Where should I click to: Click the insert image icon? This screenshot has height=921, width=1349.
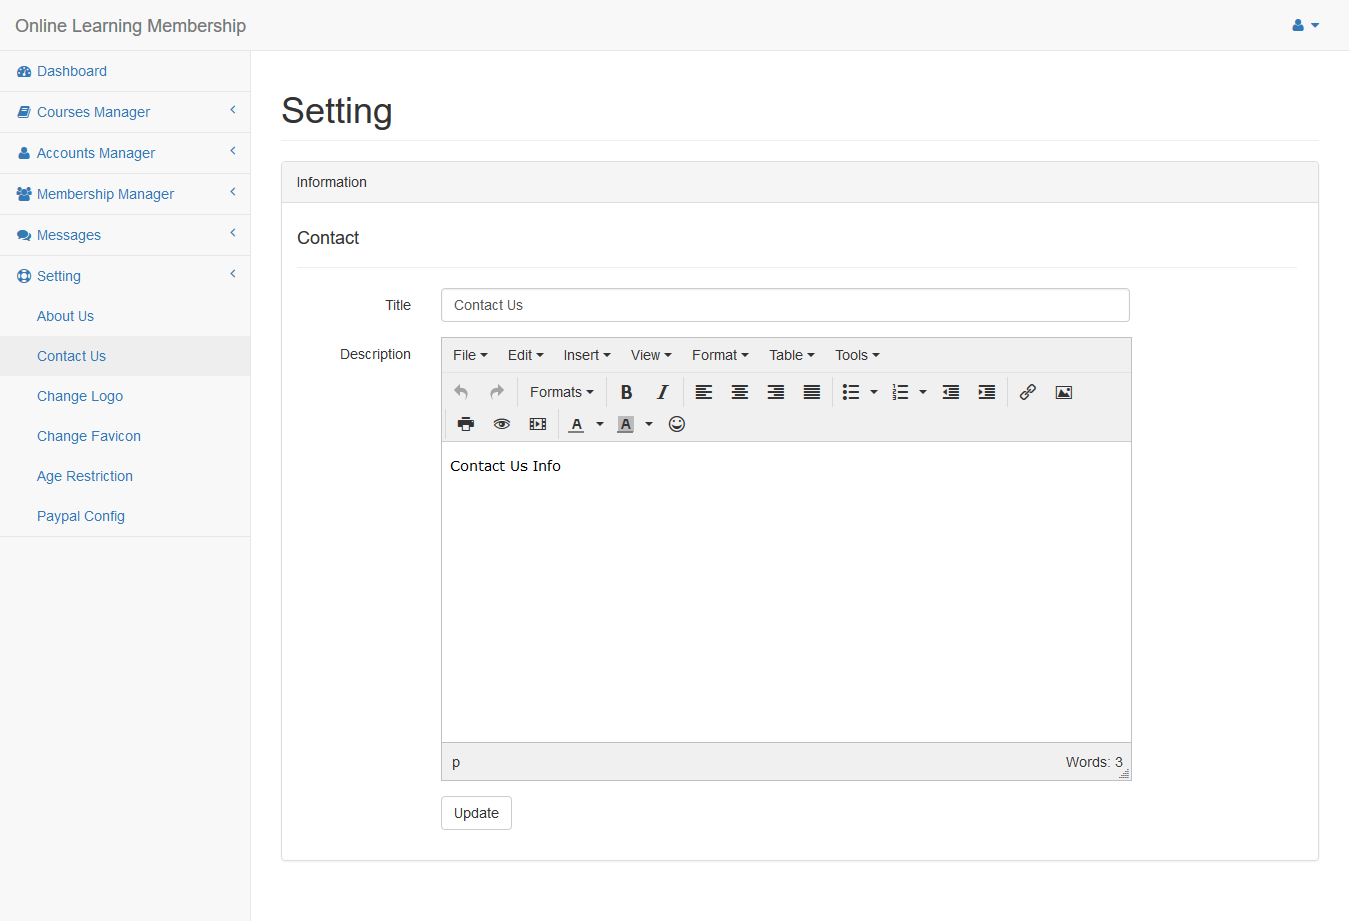tap(1064, 392)
